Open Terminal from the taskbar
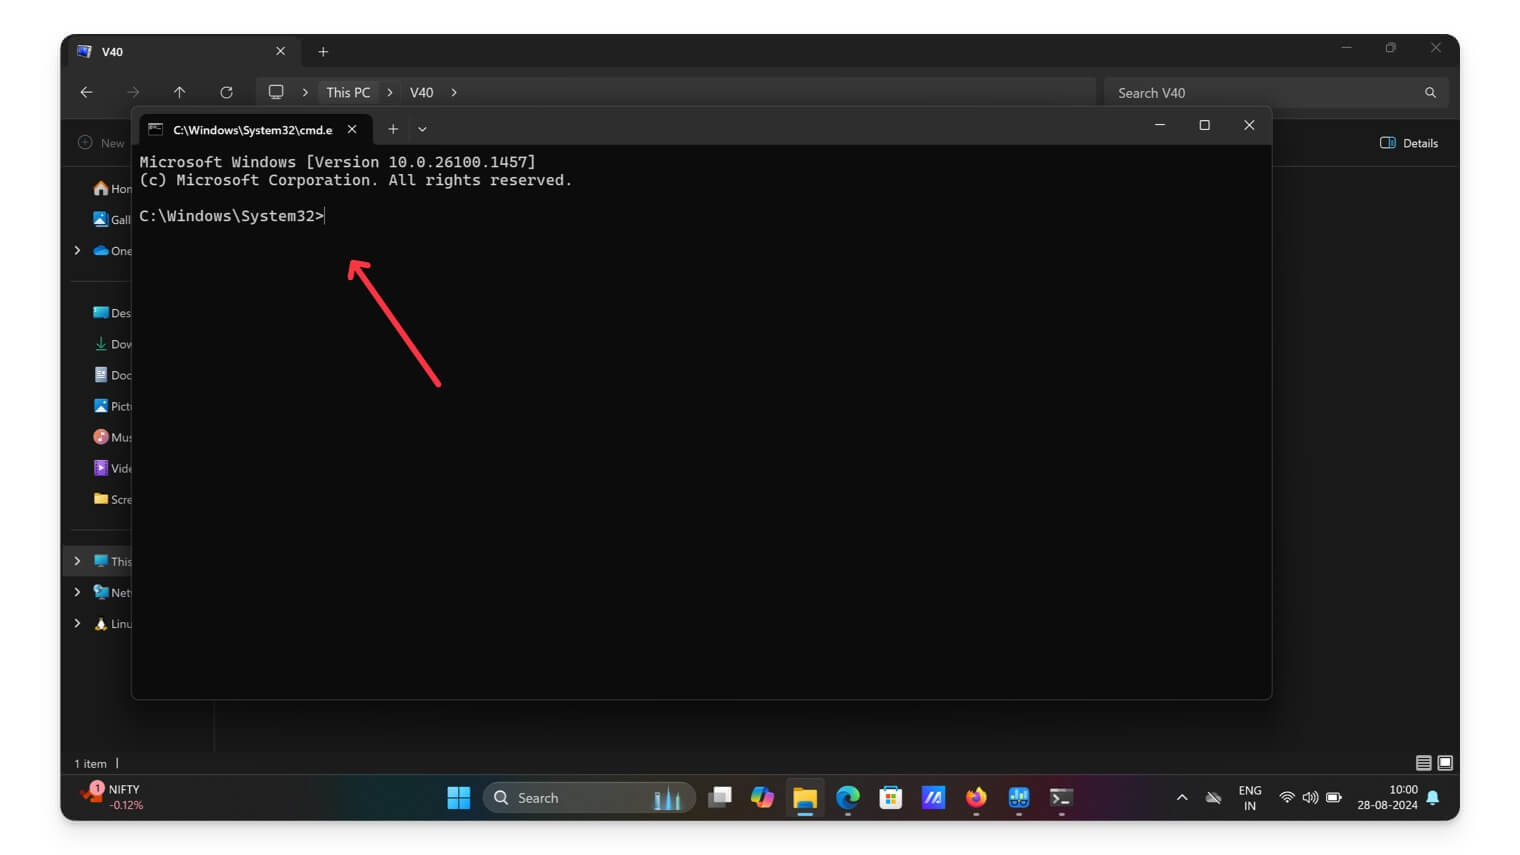 [x=1061, y=797]
